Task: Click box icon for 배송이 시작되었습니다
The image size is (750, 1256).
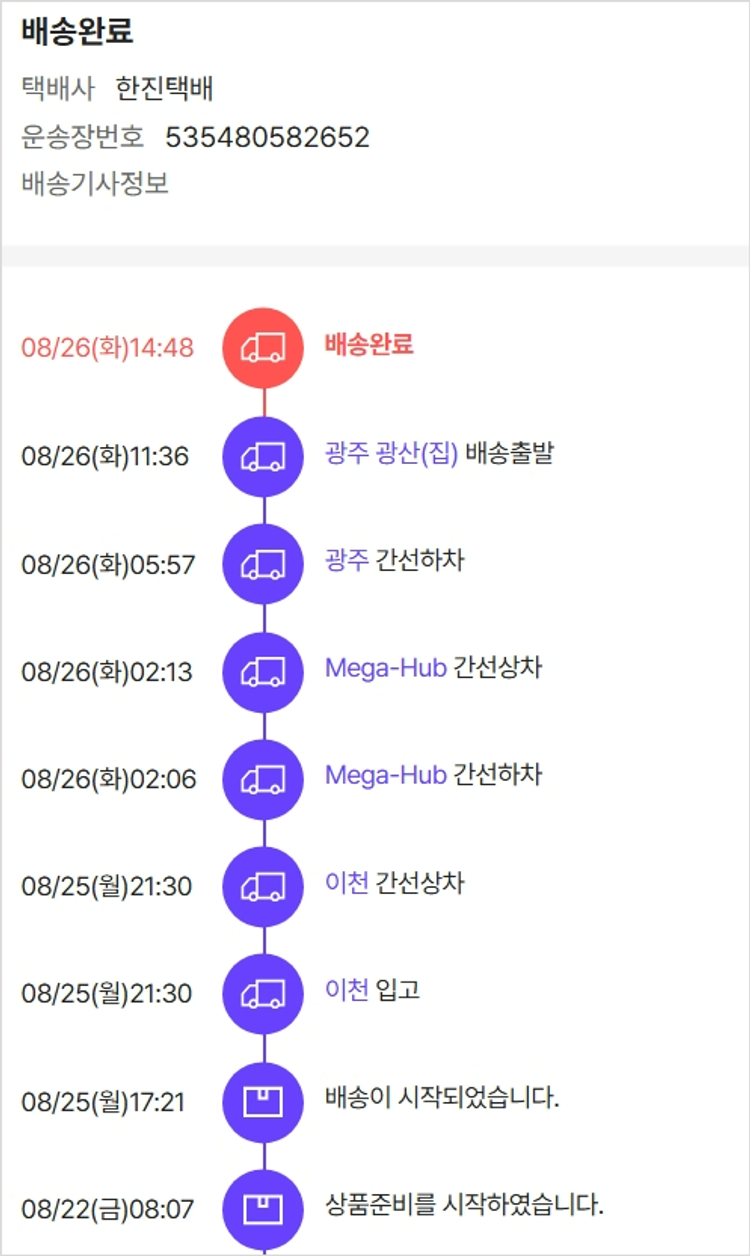Action: coord(263,1101)
